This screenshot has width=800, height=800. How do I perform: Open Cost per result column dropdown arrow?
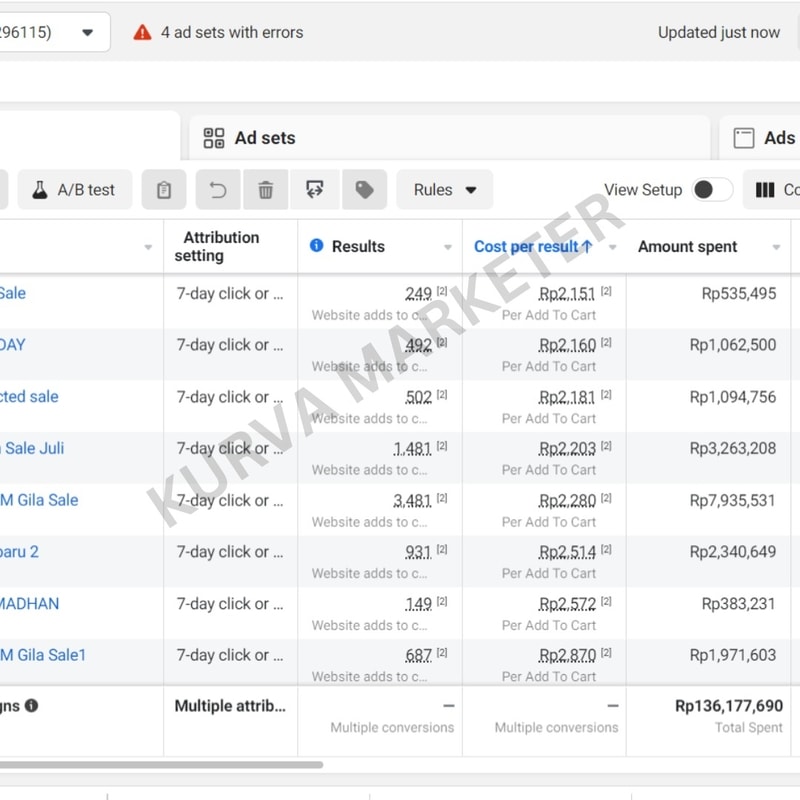[x=613, y=247]
